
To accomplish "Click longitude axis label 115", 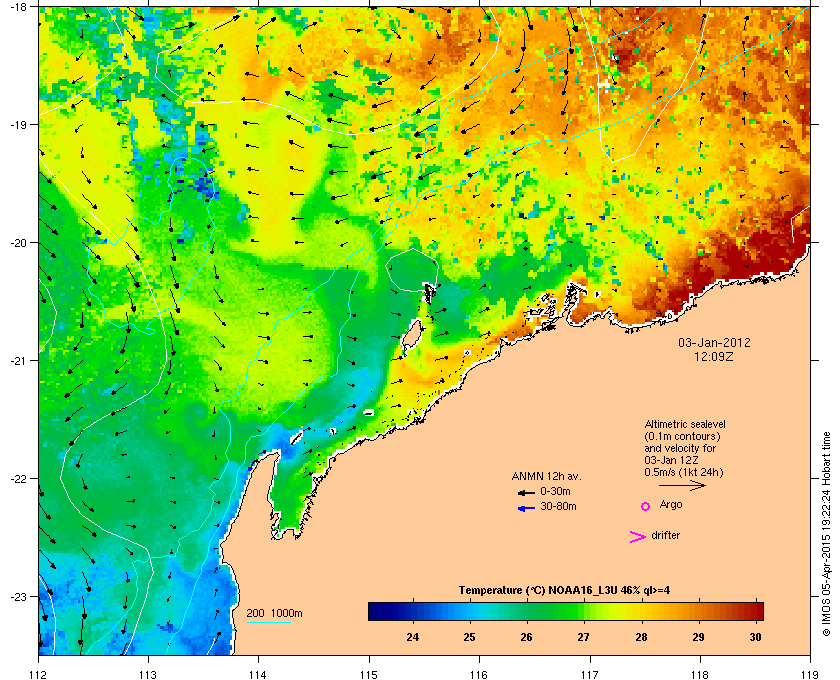I will pyautogui.click(x=369, y=675).
